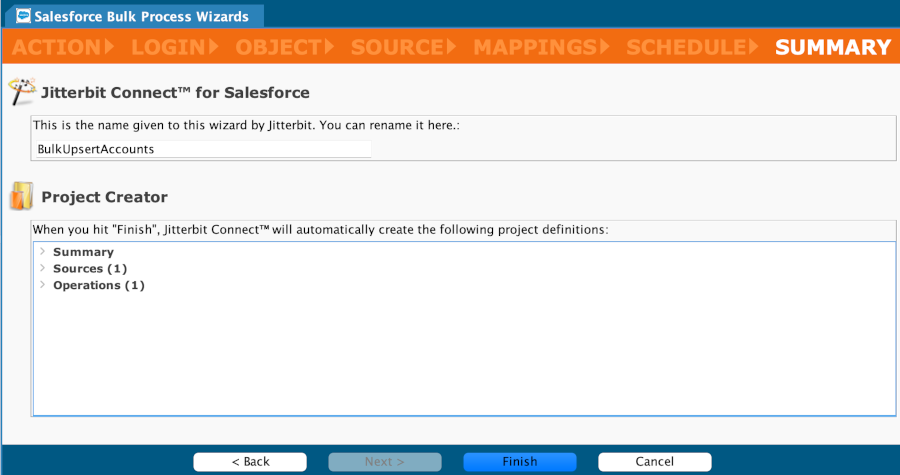Select the SUMMARY wizard step
900x475 pixels.
click(832, 47)
